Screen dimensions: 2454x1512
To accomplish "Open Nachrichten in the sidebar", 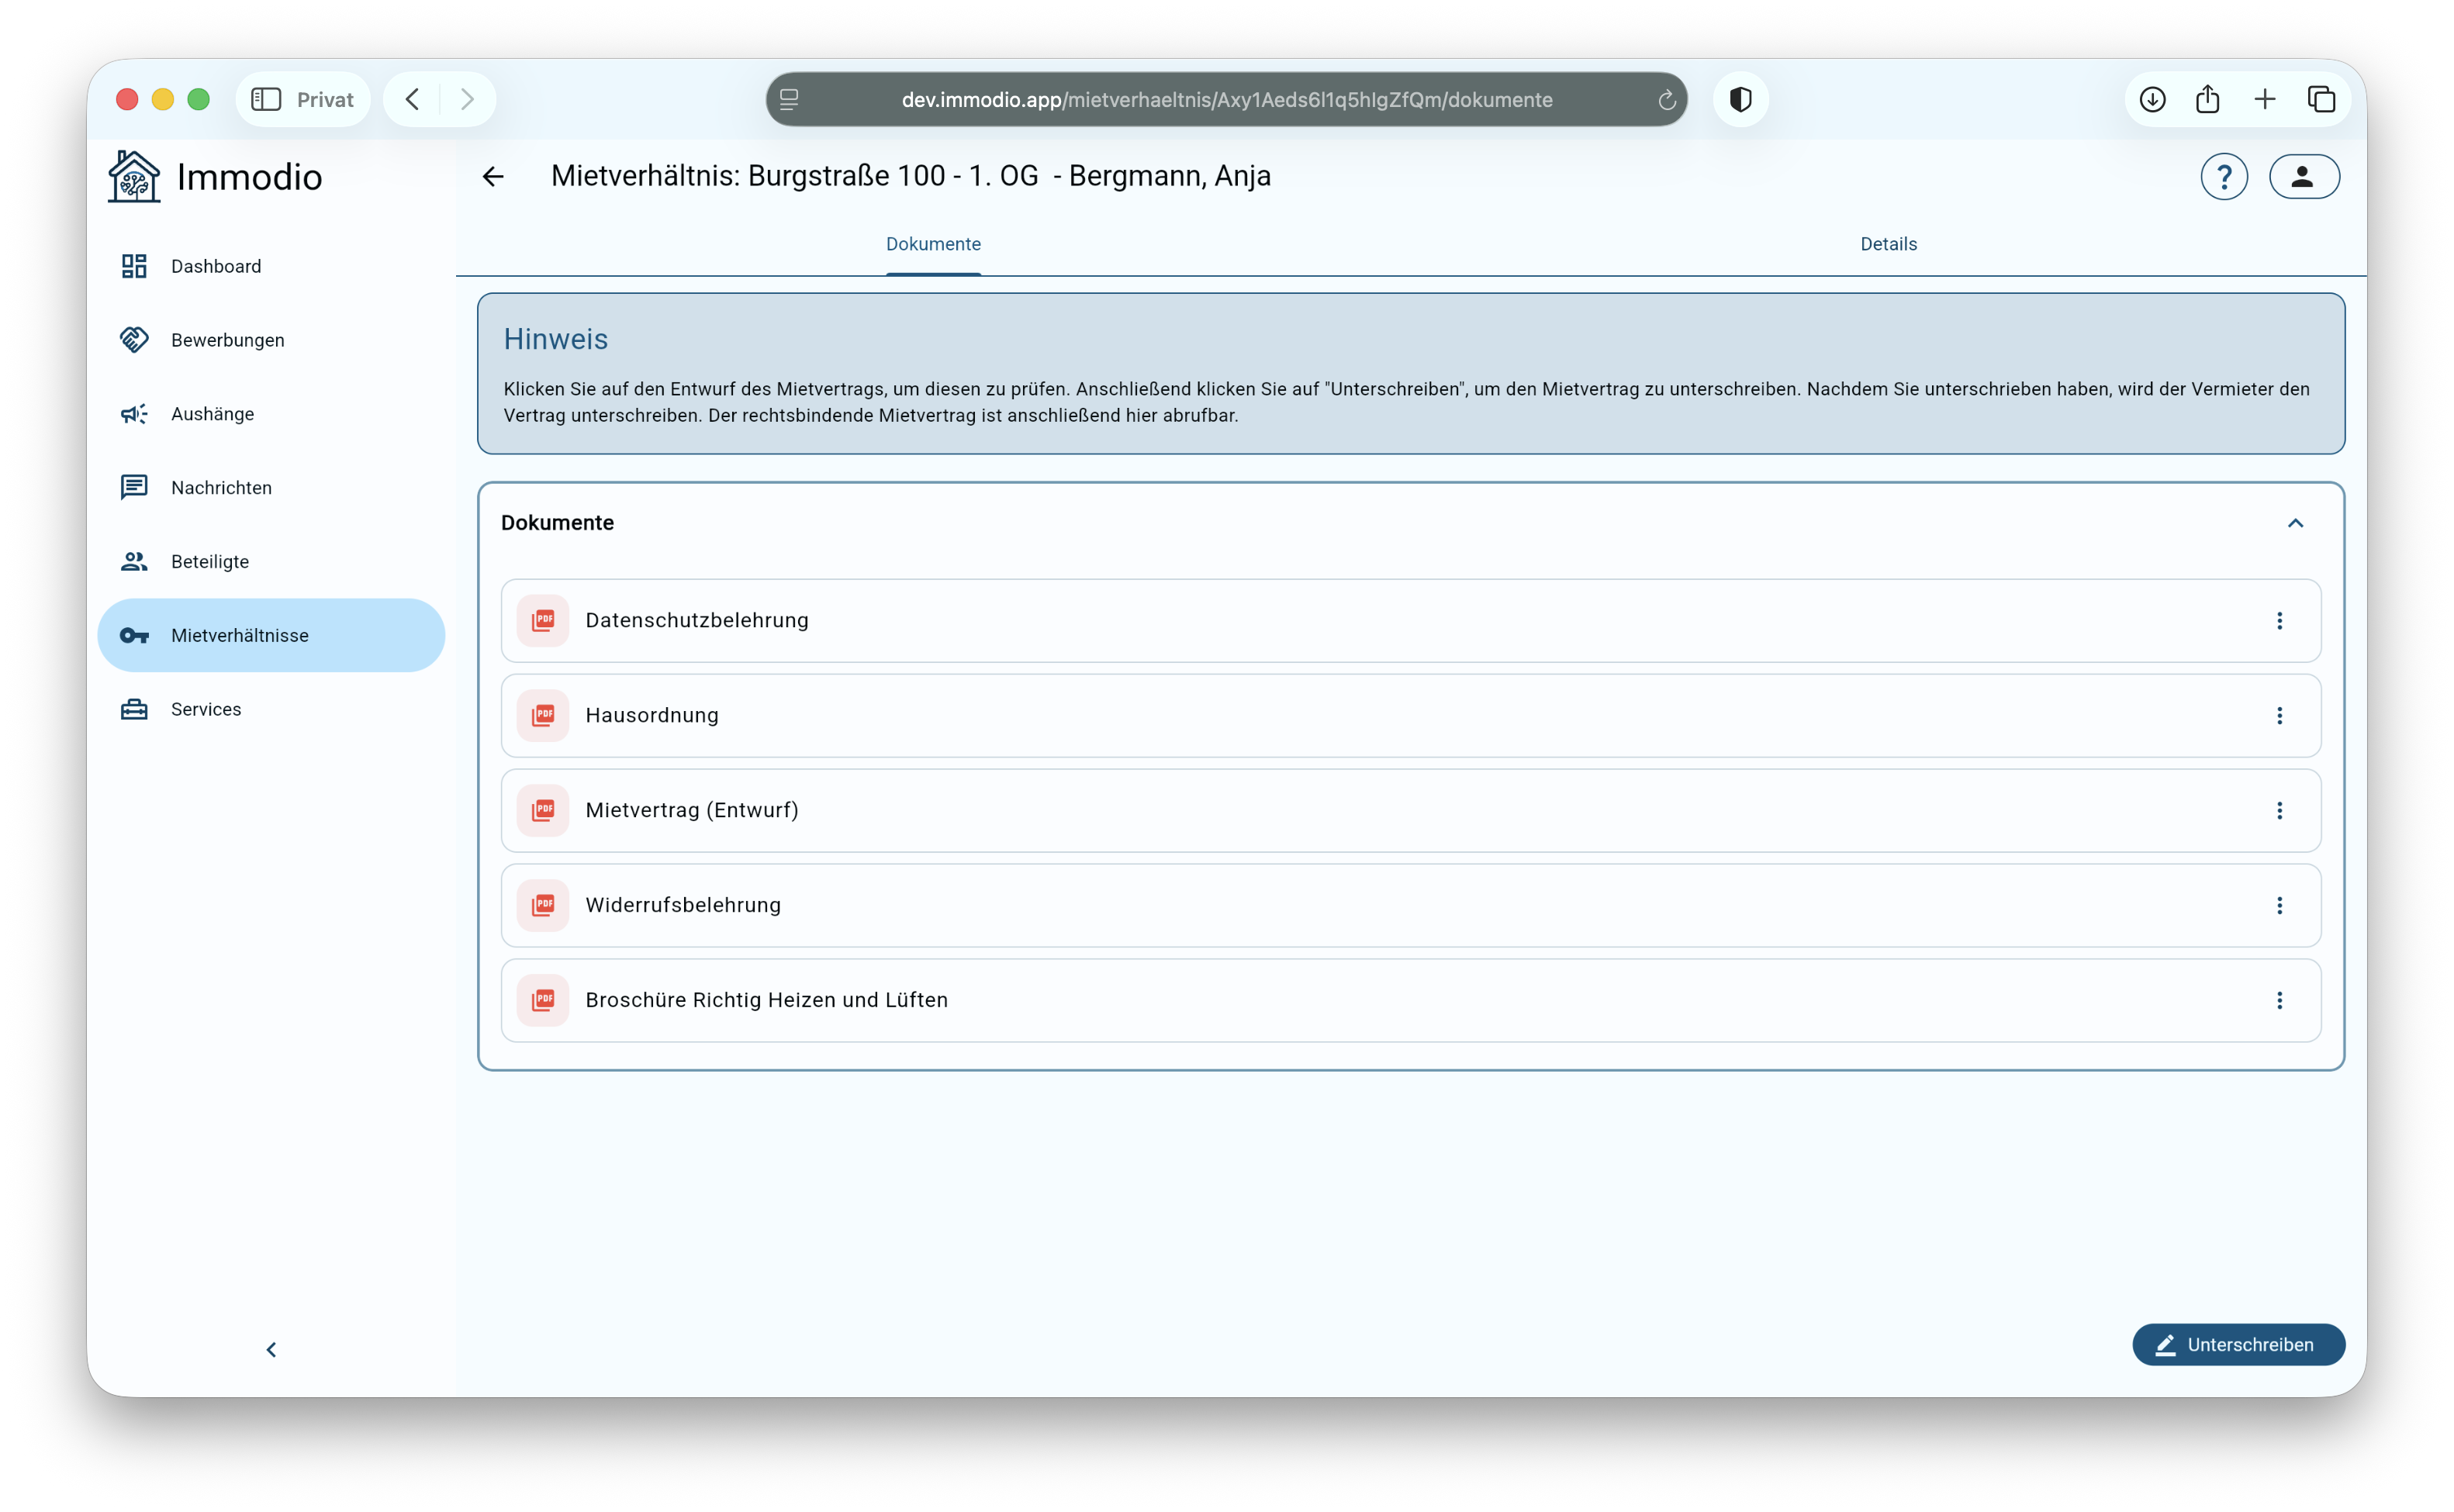I will (x=271, y=488).
